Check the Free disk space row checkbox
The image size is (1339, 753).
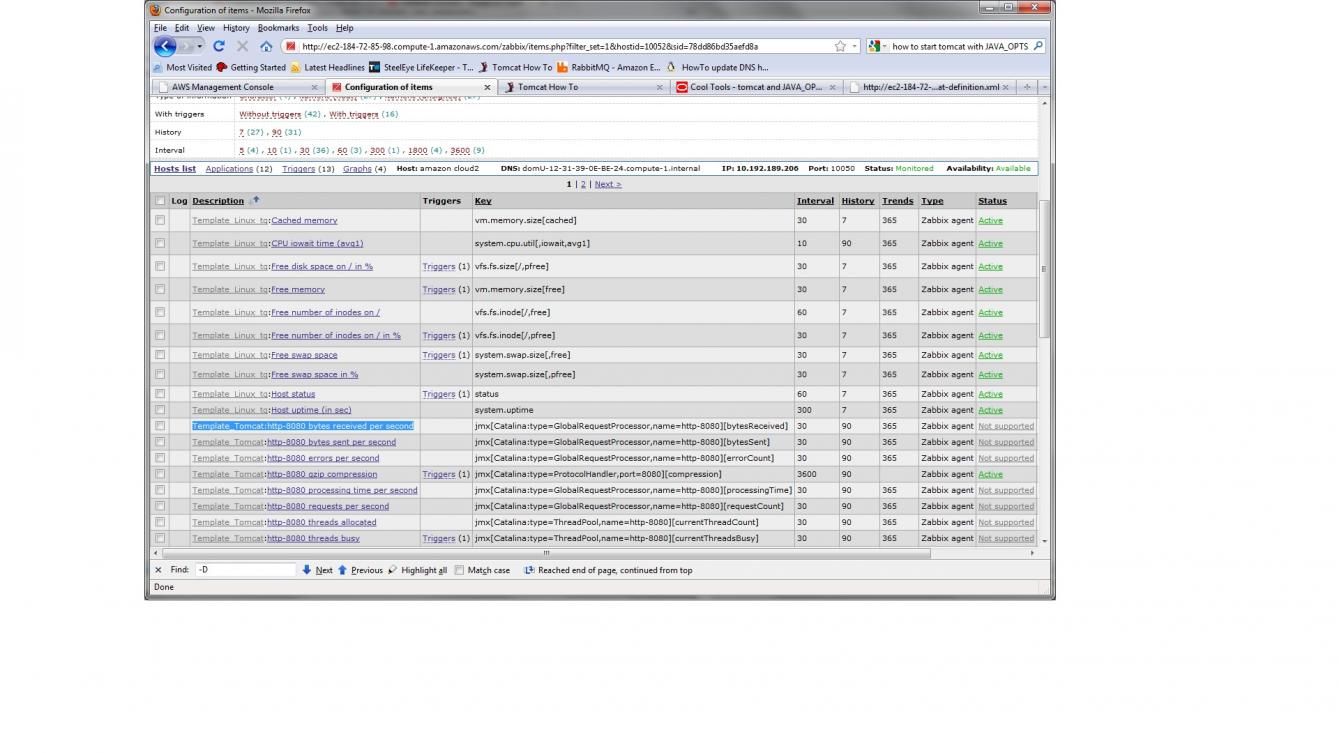click(160, 266)
